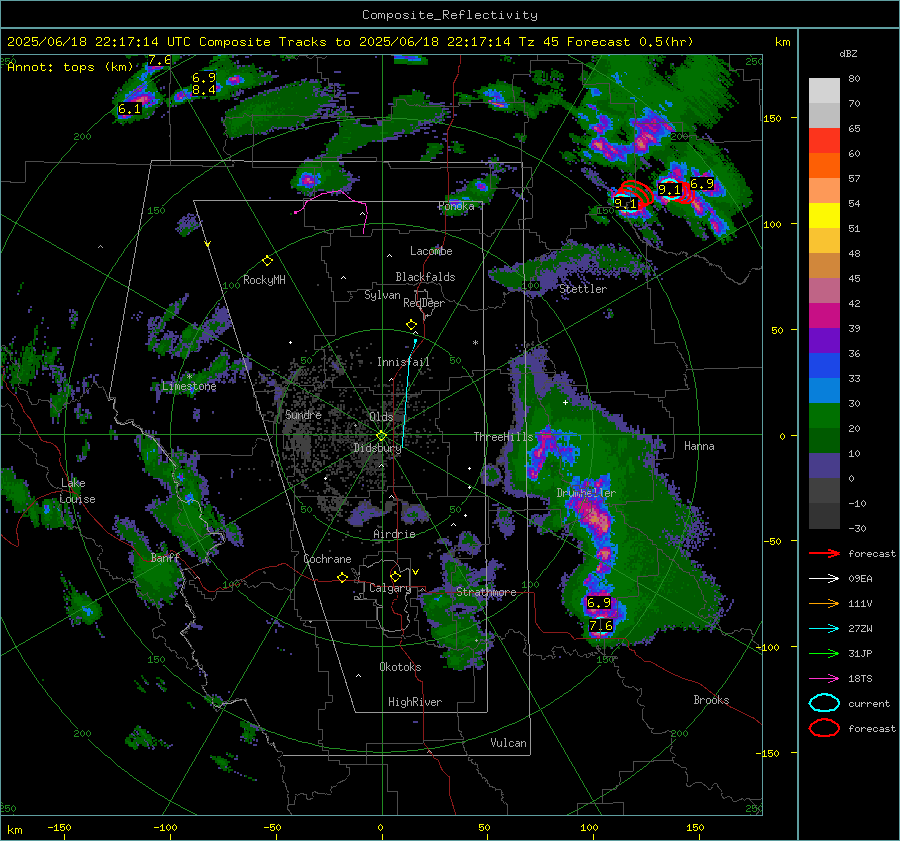Click the red forecast ellipses storm cluster
This screenshot has height=841, width=900.
pos(635,194)
